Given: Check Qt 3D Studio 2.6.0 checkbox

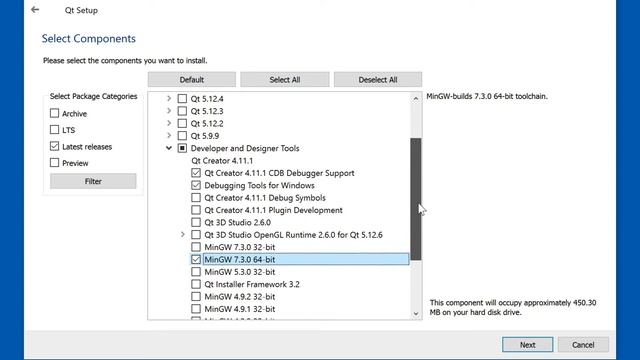Looking at the screenshot, I should click(x=196, y=222).
